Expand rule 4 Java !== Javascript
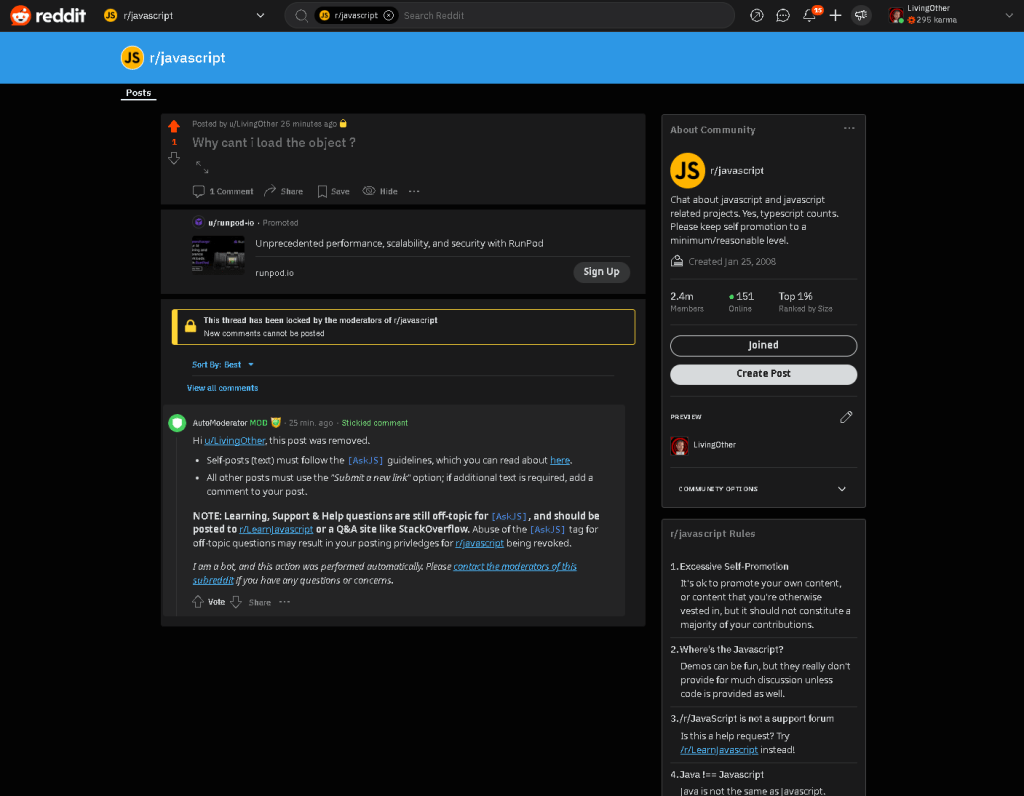Viewport: 1024px width, 796px height. tap(763, 774)
